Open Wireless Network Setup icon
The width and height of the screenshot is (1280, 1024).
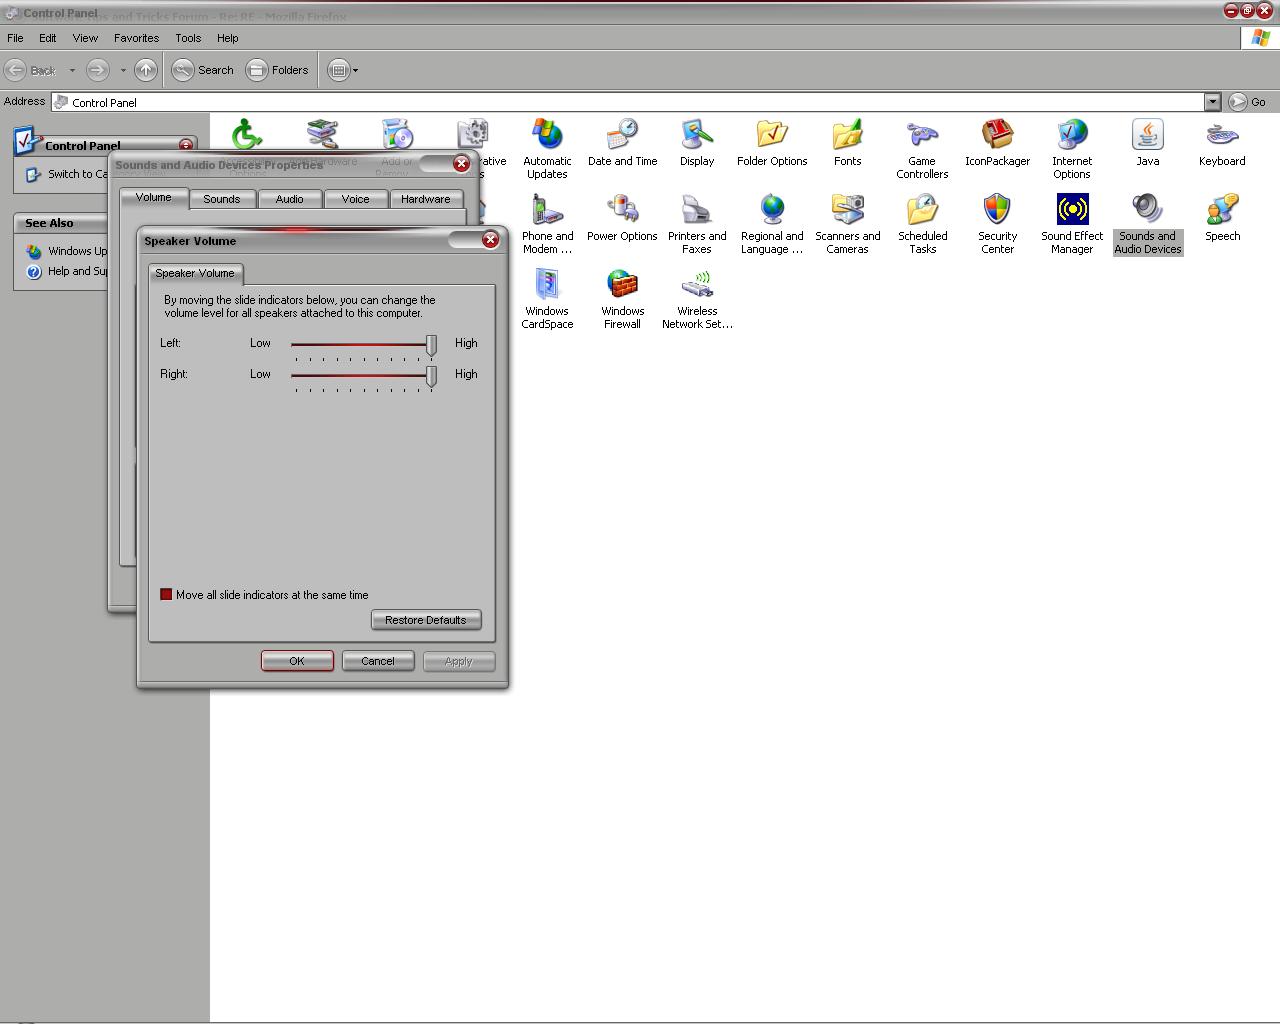[x=697, y=298]
